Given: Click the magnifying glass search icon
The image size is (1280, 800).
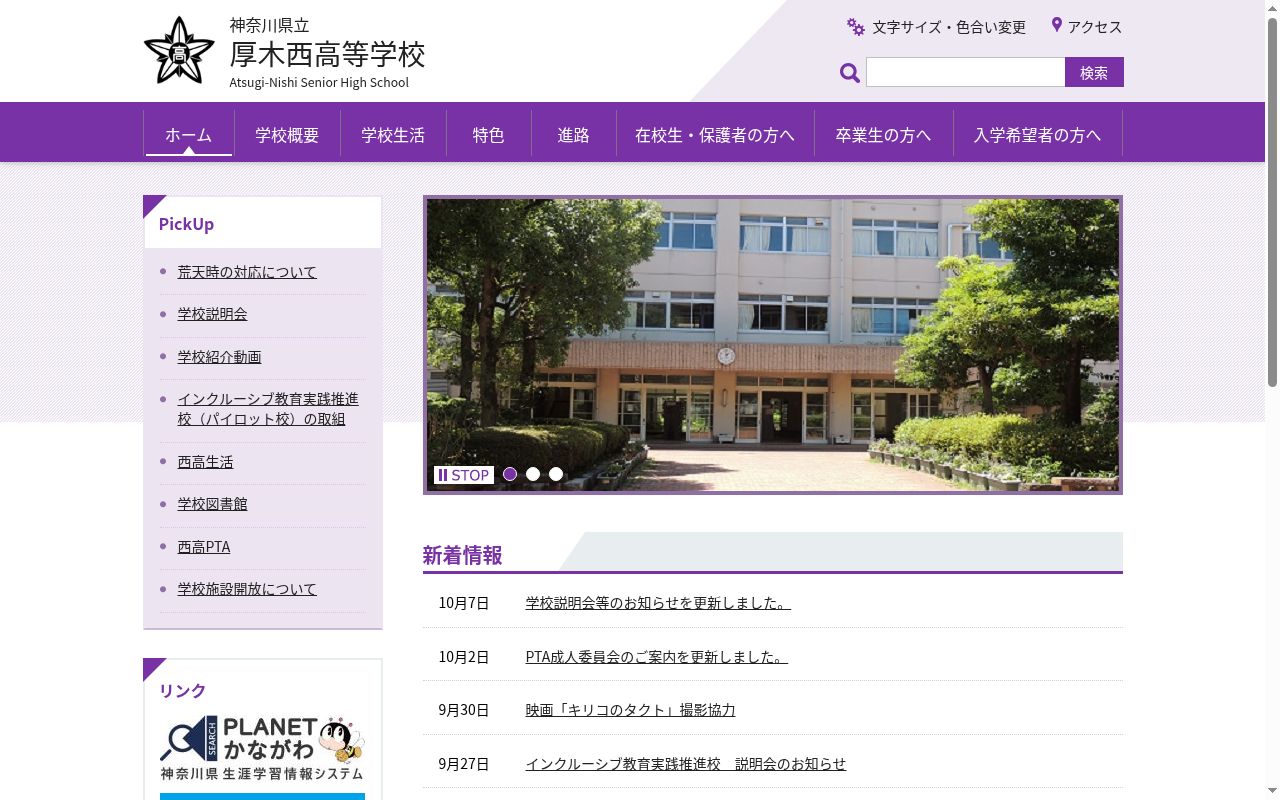Looking at the screenshot, I should pos(850,73).
